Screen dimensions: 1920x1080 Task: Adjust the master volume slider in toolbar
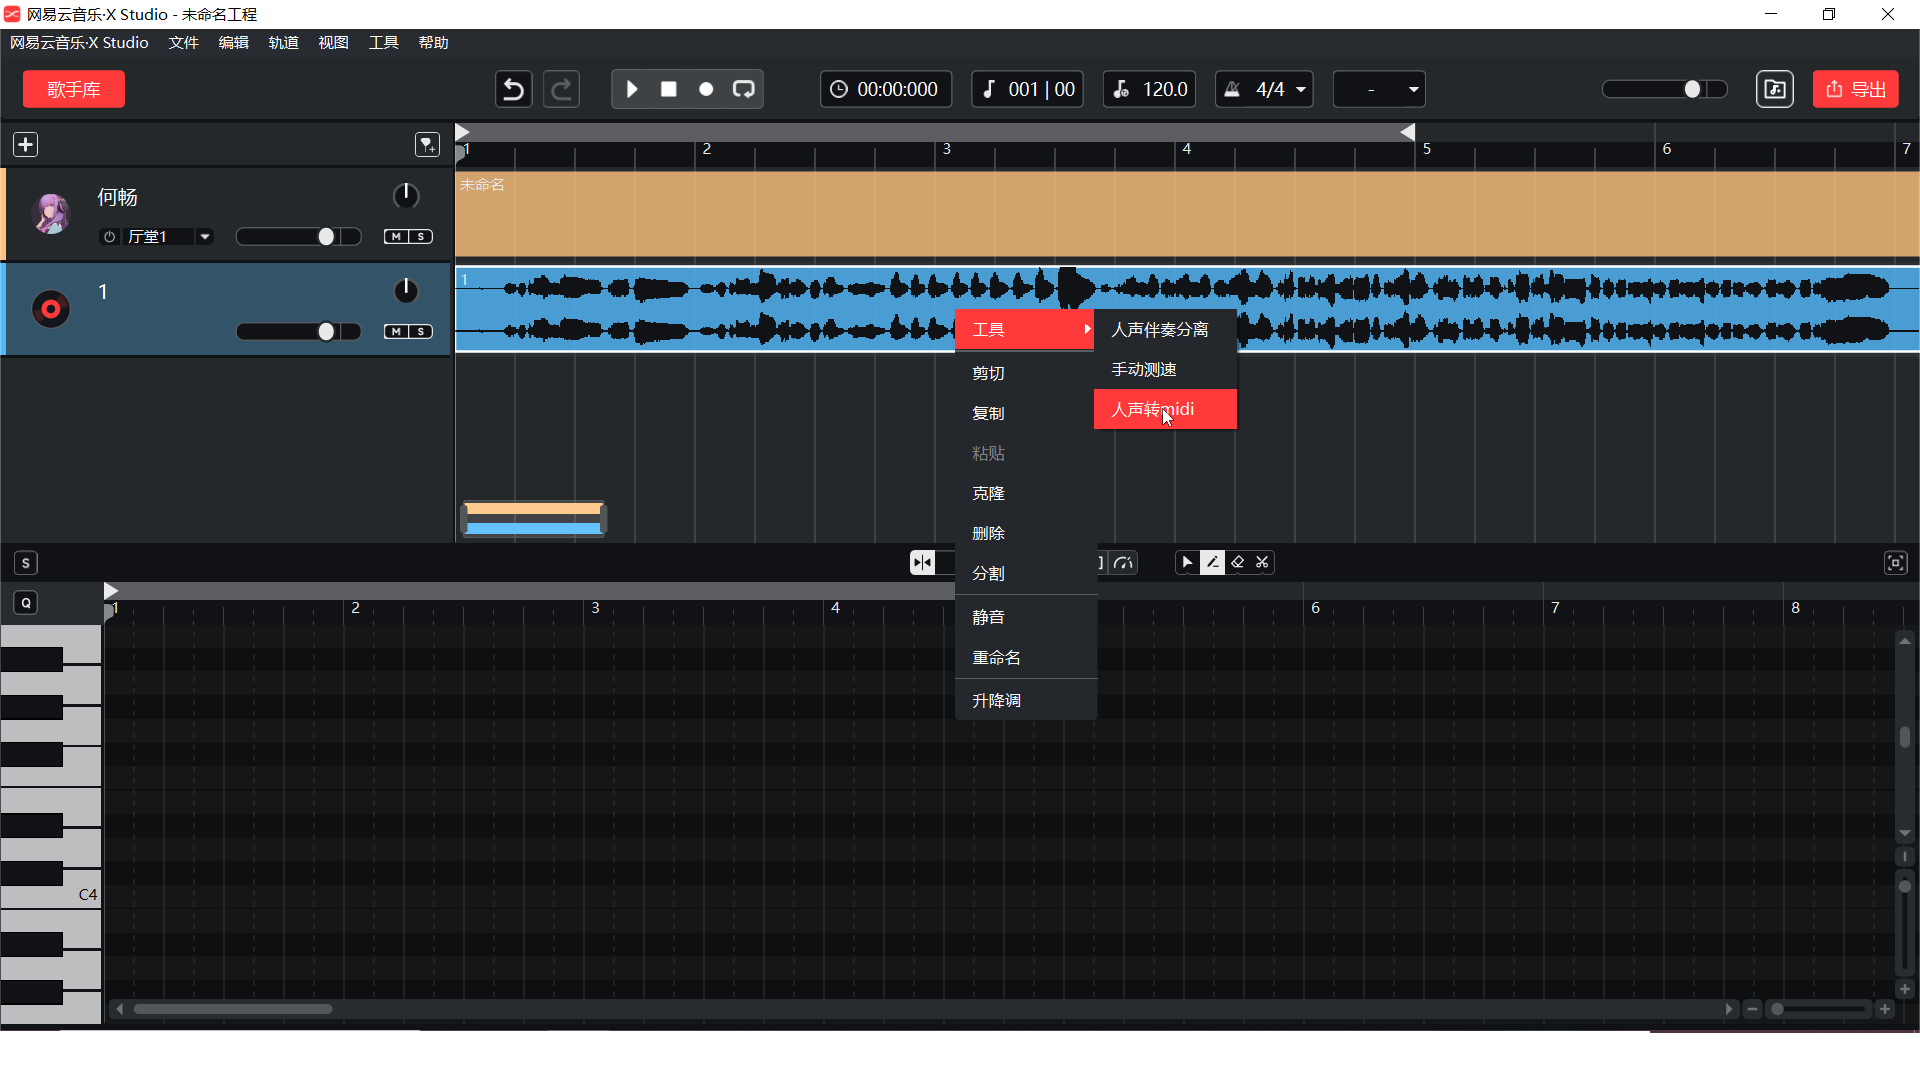pyautogui.click(x=1665, y=89)
